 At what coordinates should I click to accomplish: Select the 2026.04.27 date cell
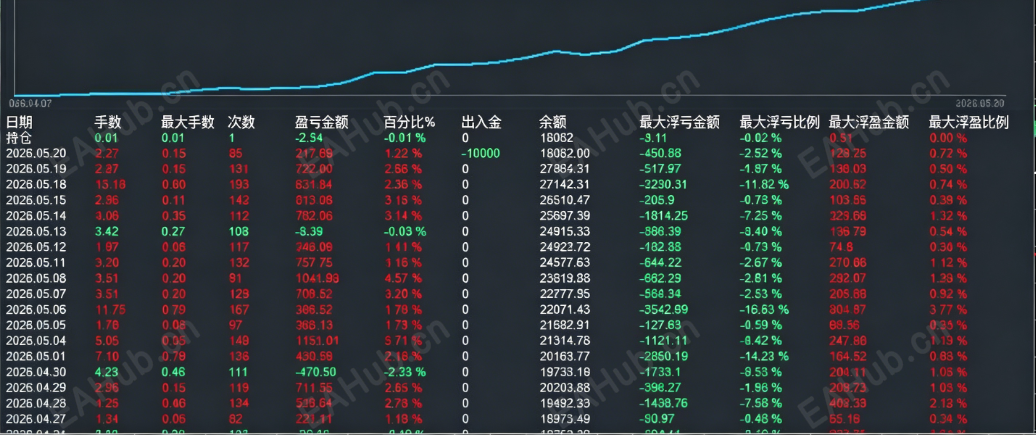pyautogui.click(x=34, y=418)
